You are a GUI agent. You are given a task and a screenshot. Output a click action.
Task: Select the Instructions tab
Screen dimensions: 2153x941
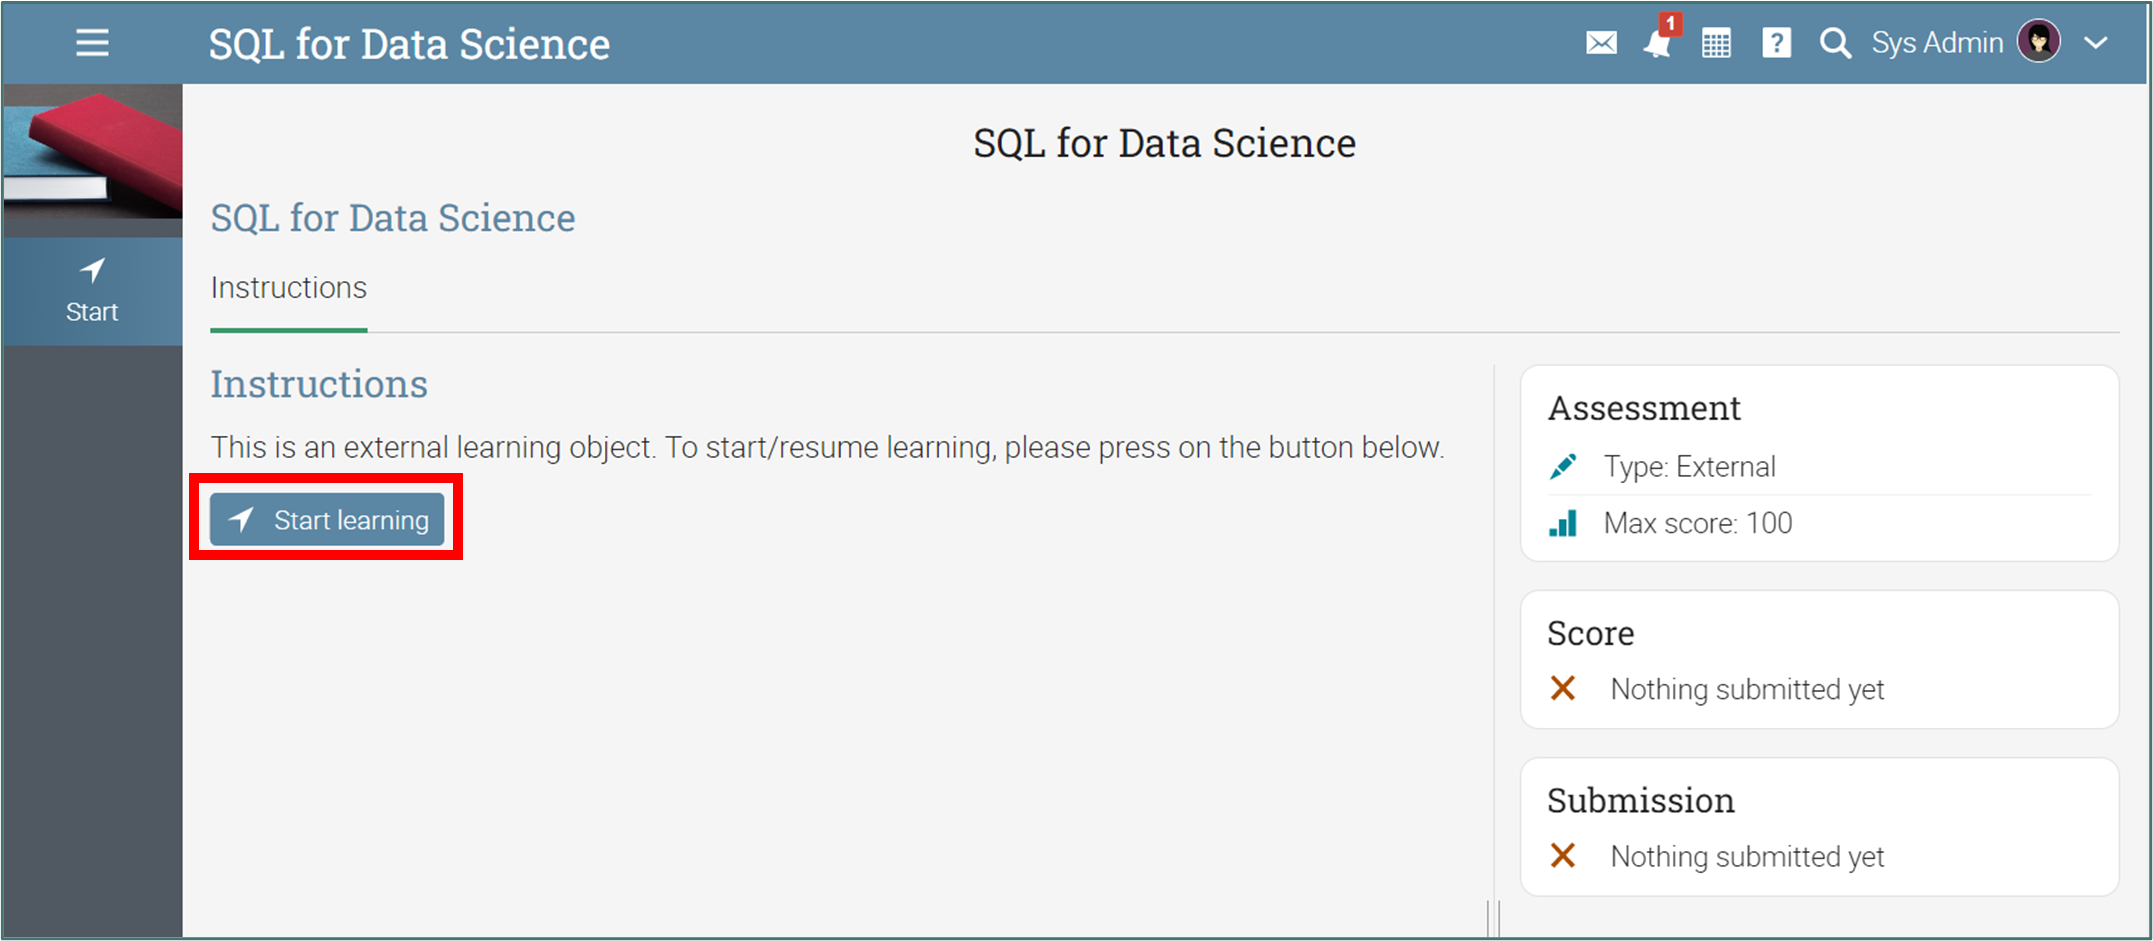pos(288,288)
